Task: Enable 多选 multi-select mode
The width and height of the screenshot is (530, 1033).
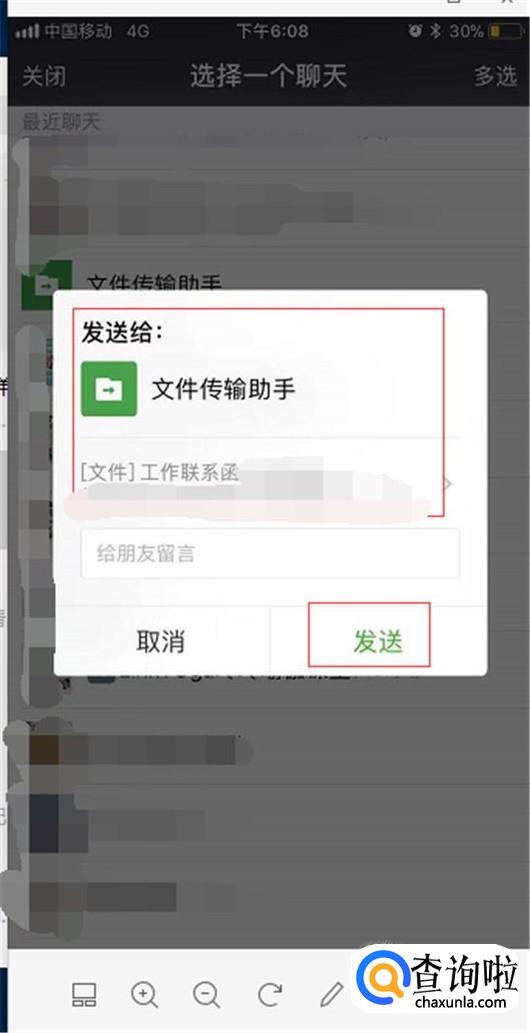Action: 496,76
